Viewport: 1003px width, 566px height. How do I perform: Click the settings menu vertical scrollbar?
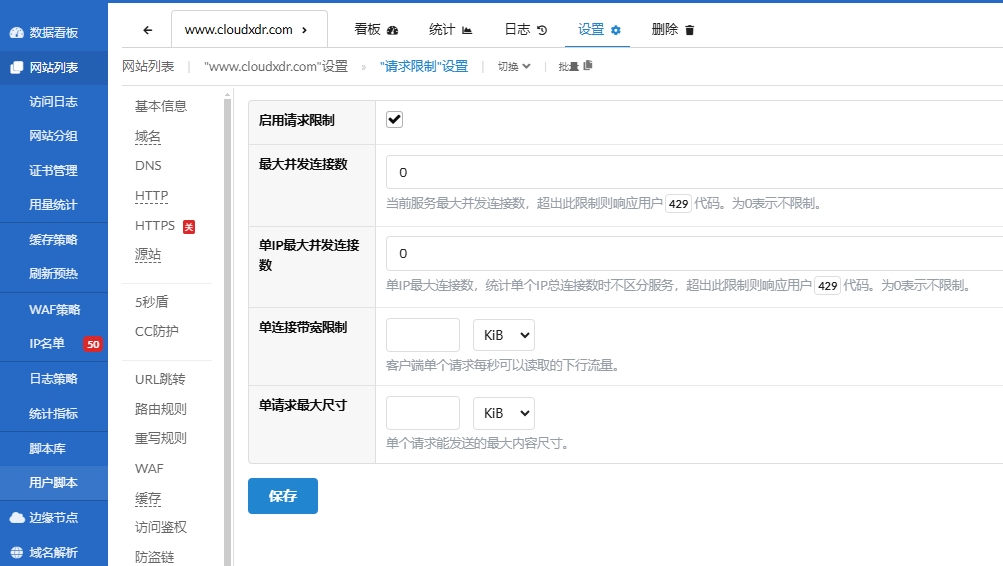[x=227, y=330]
